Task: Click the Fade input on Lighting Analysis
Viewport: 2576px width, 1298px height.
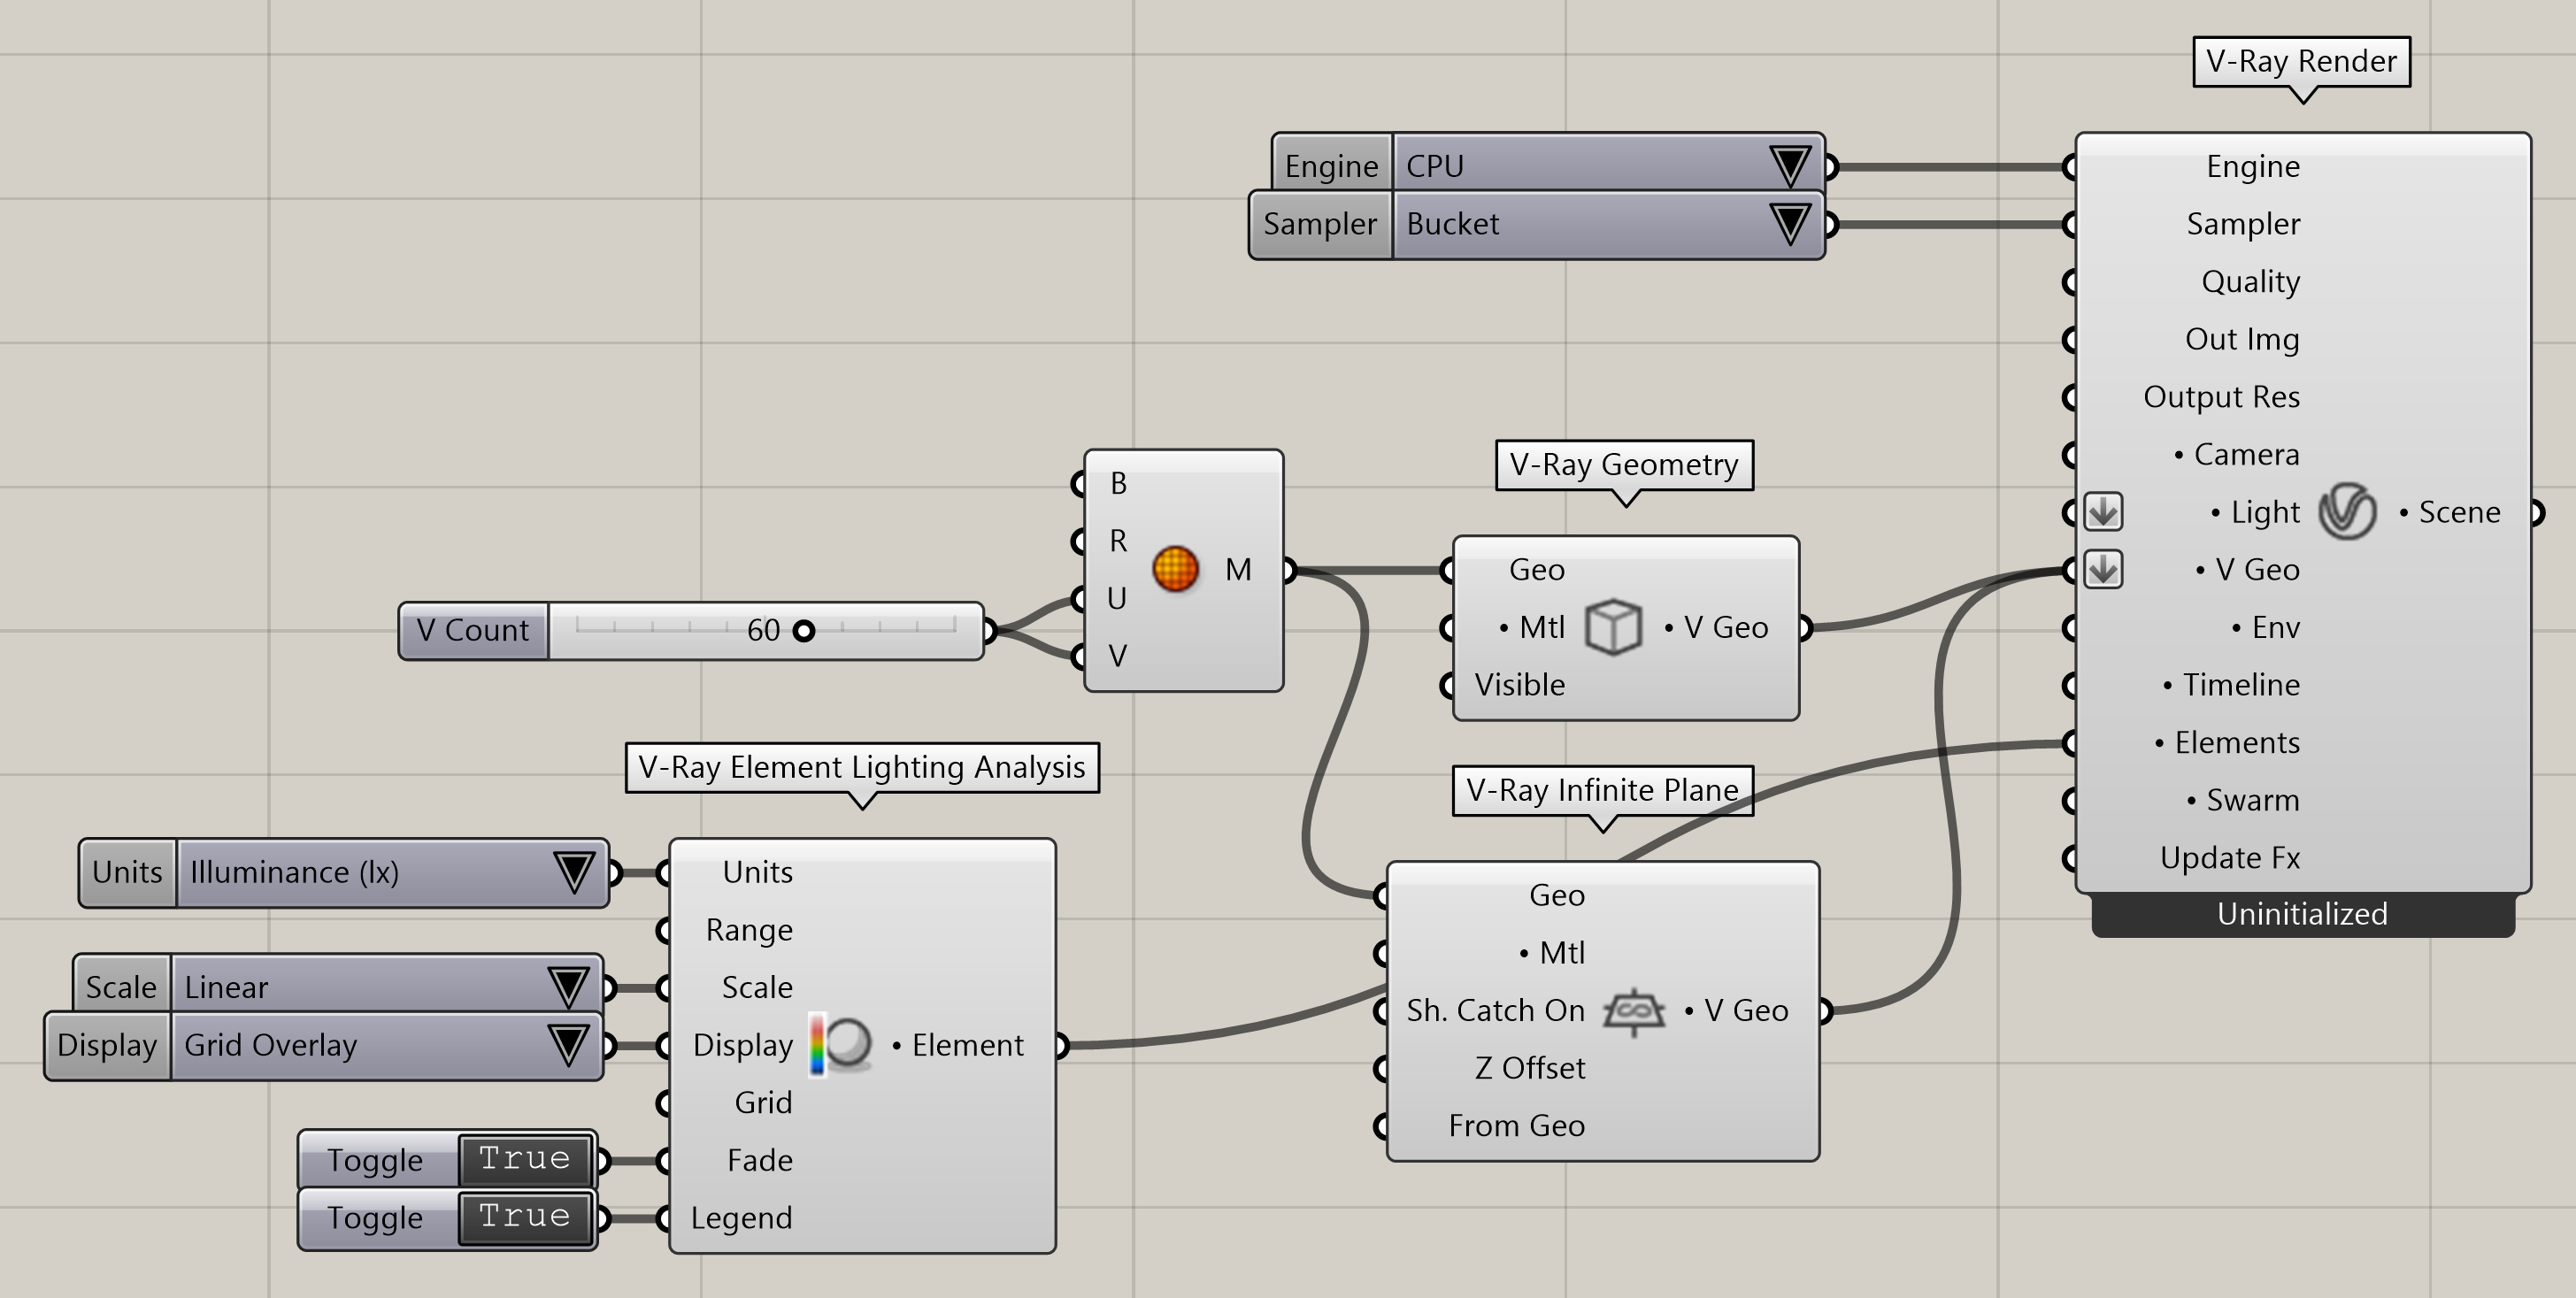Action: tap(759, 1161)
